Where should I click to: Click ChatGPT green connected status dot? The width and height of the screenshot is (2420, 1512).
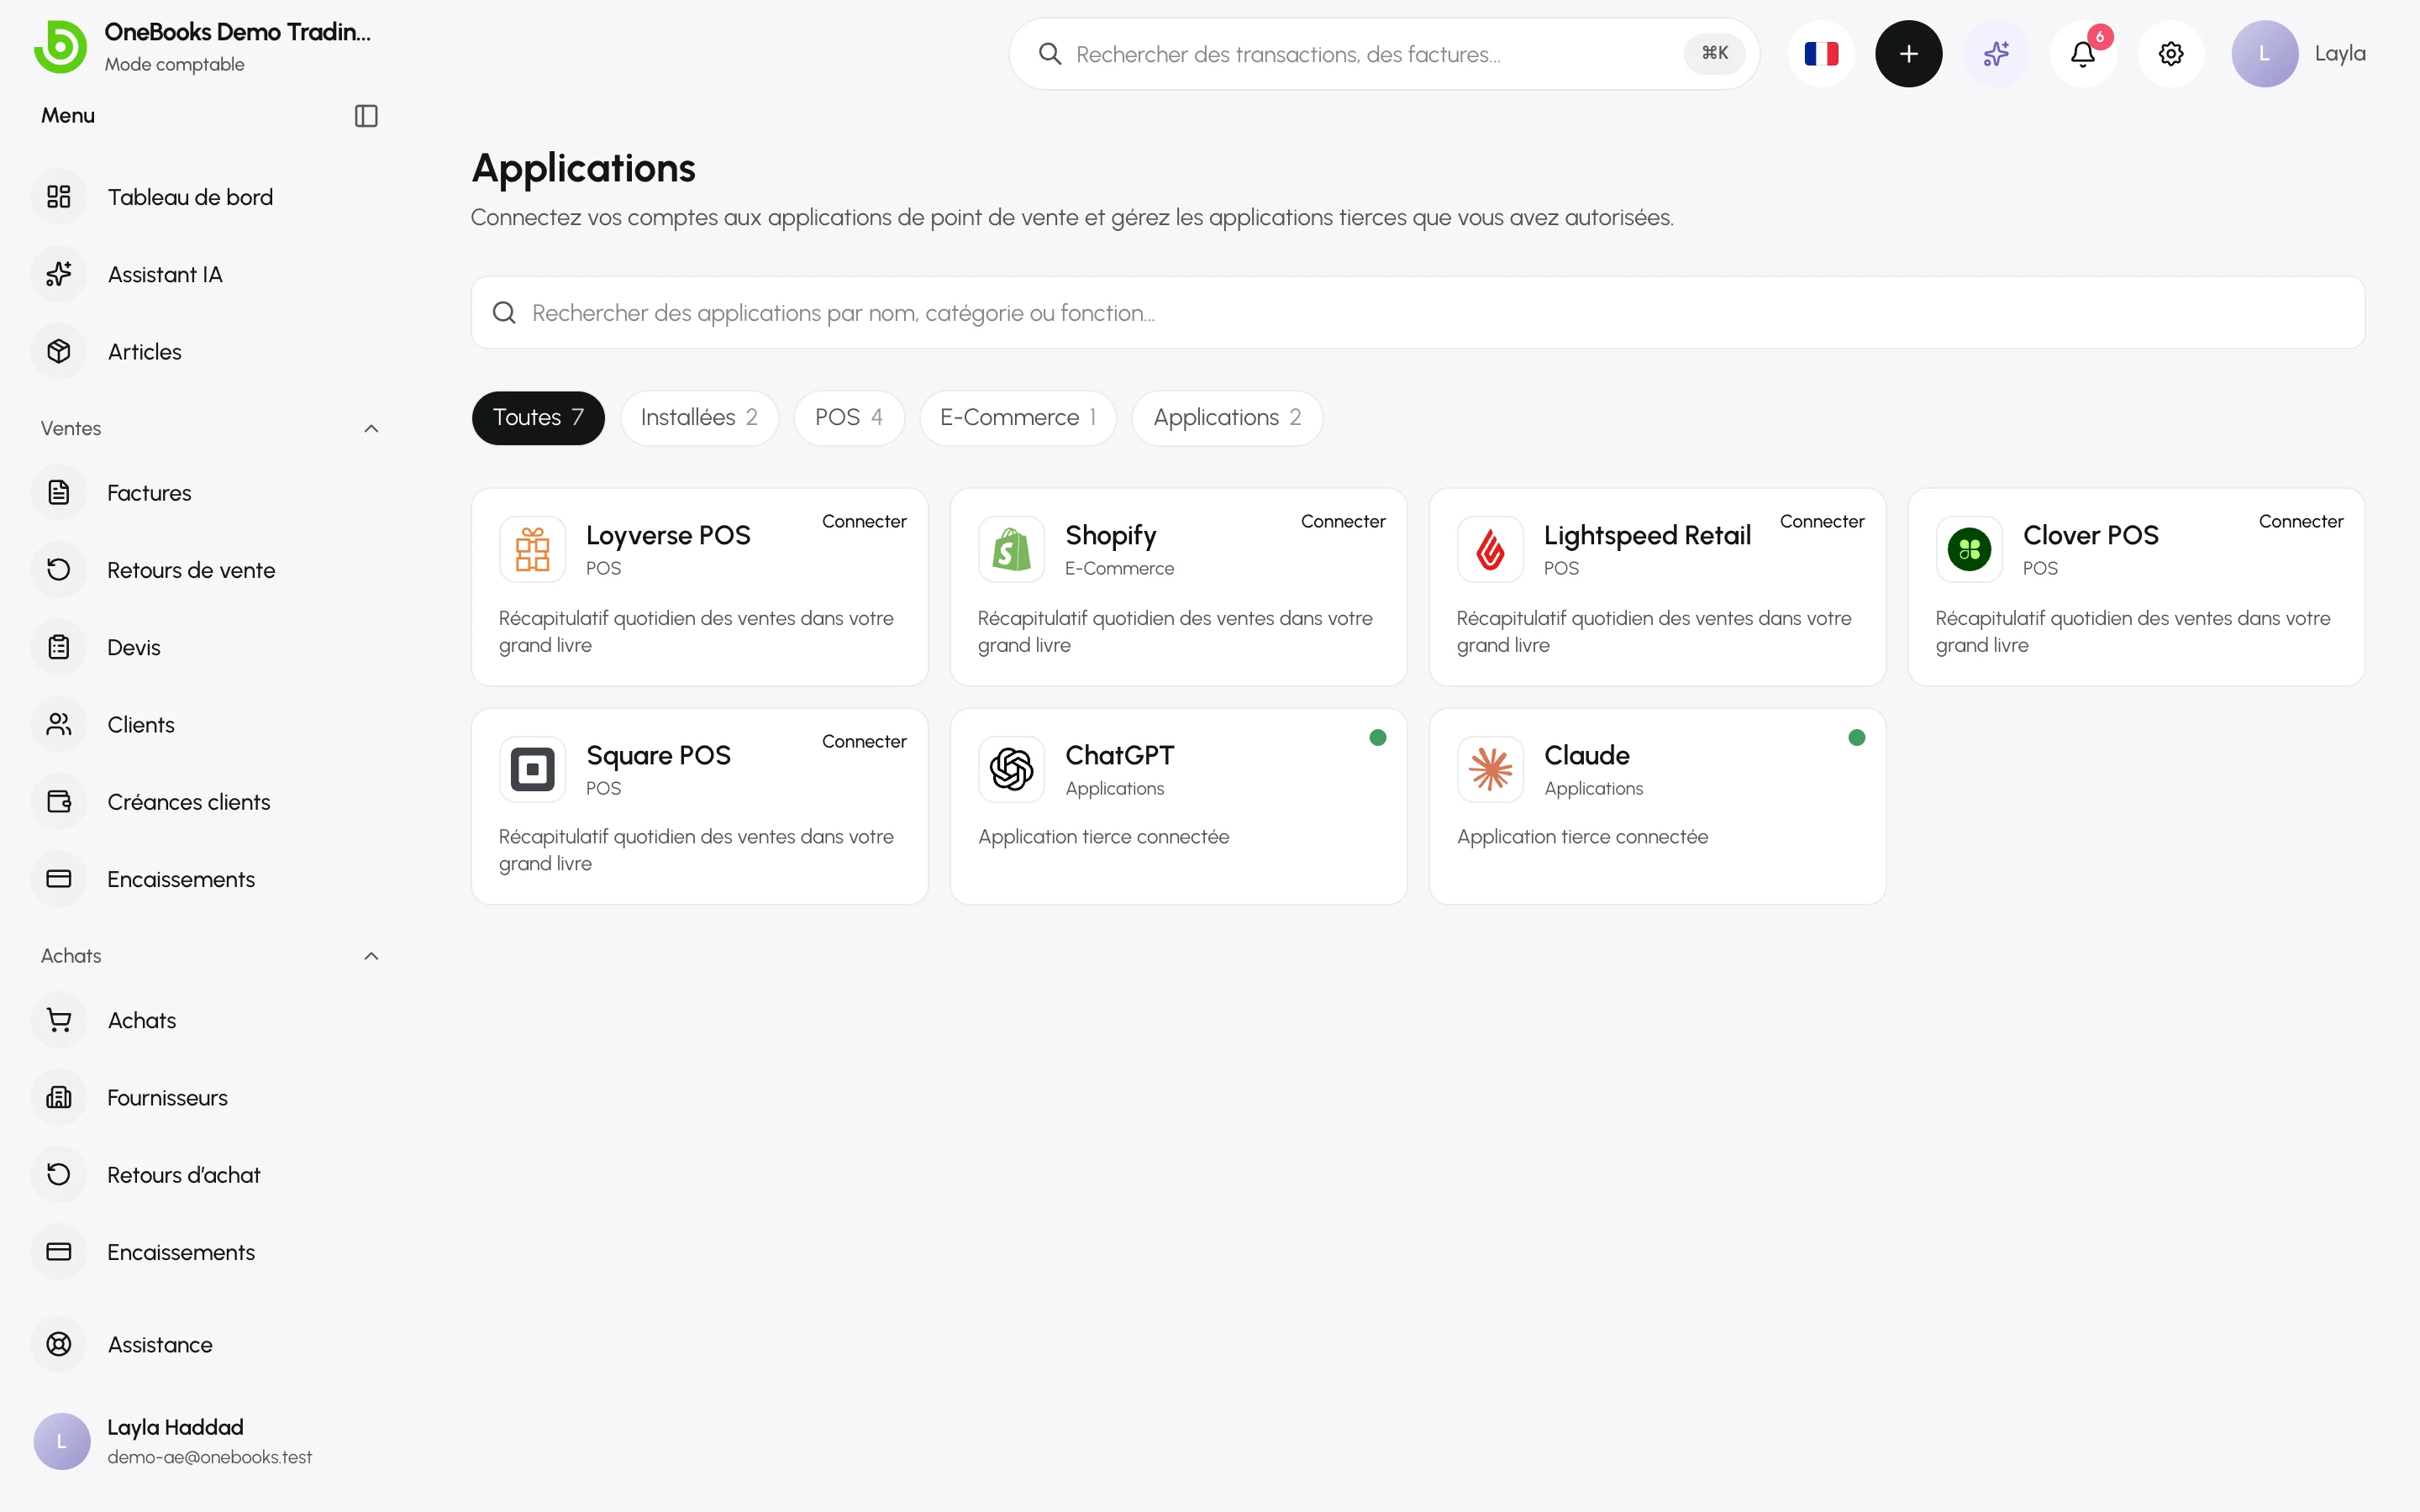pyautogui.click(x=1378, y=738)
